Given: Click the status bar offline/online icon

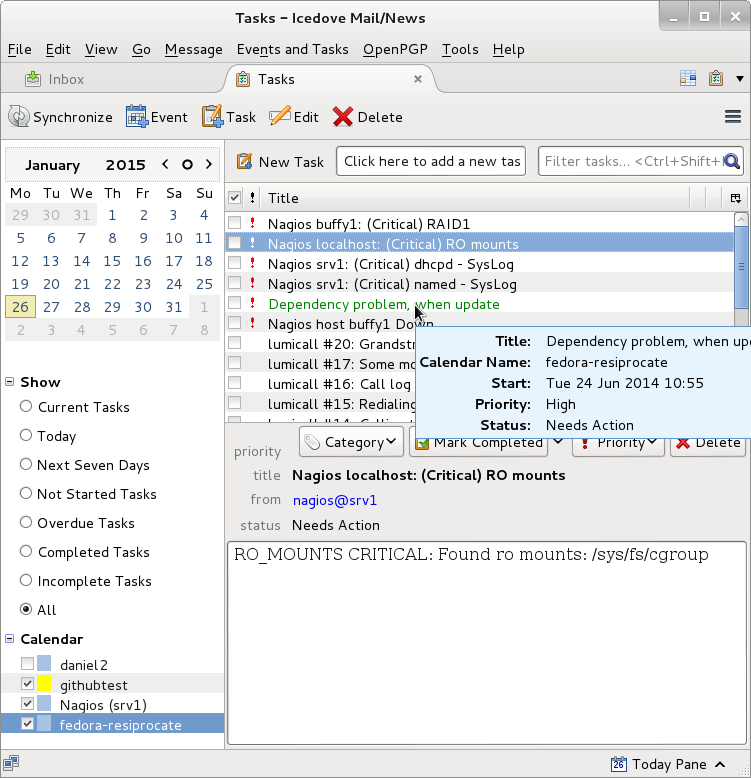Looking at the screenshot, I should tap(10, 762).
